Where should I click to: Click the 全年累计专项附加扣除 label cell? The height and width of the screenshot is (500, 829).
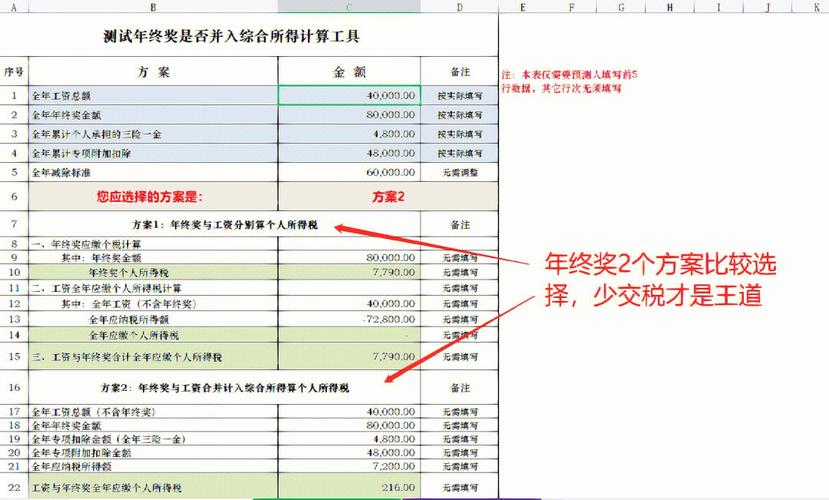tap(153, 153)
